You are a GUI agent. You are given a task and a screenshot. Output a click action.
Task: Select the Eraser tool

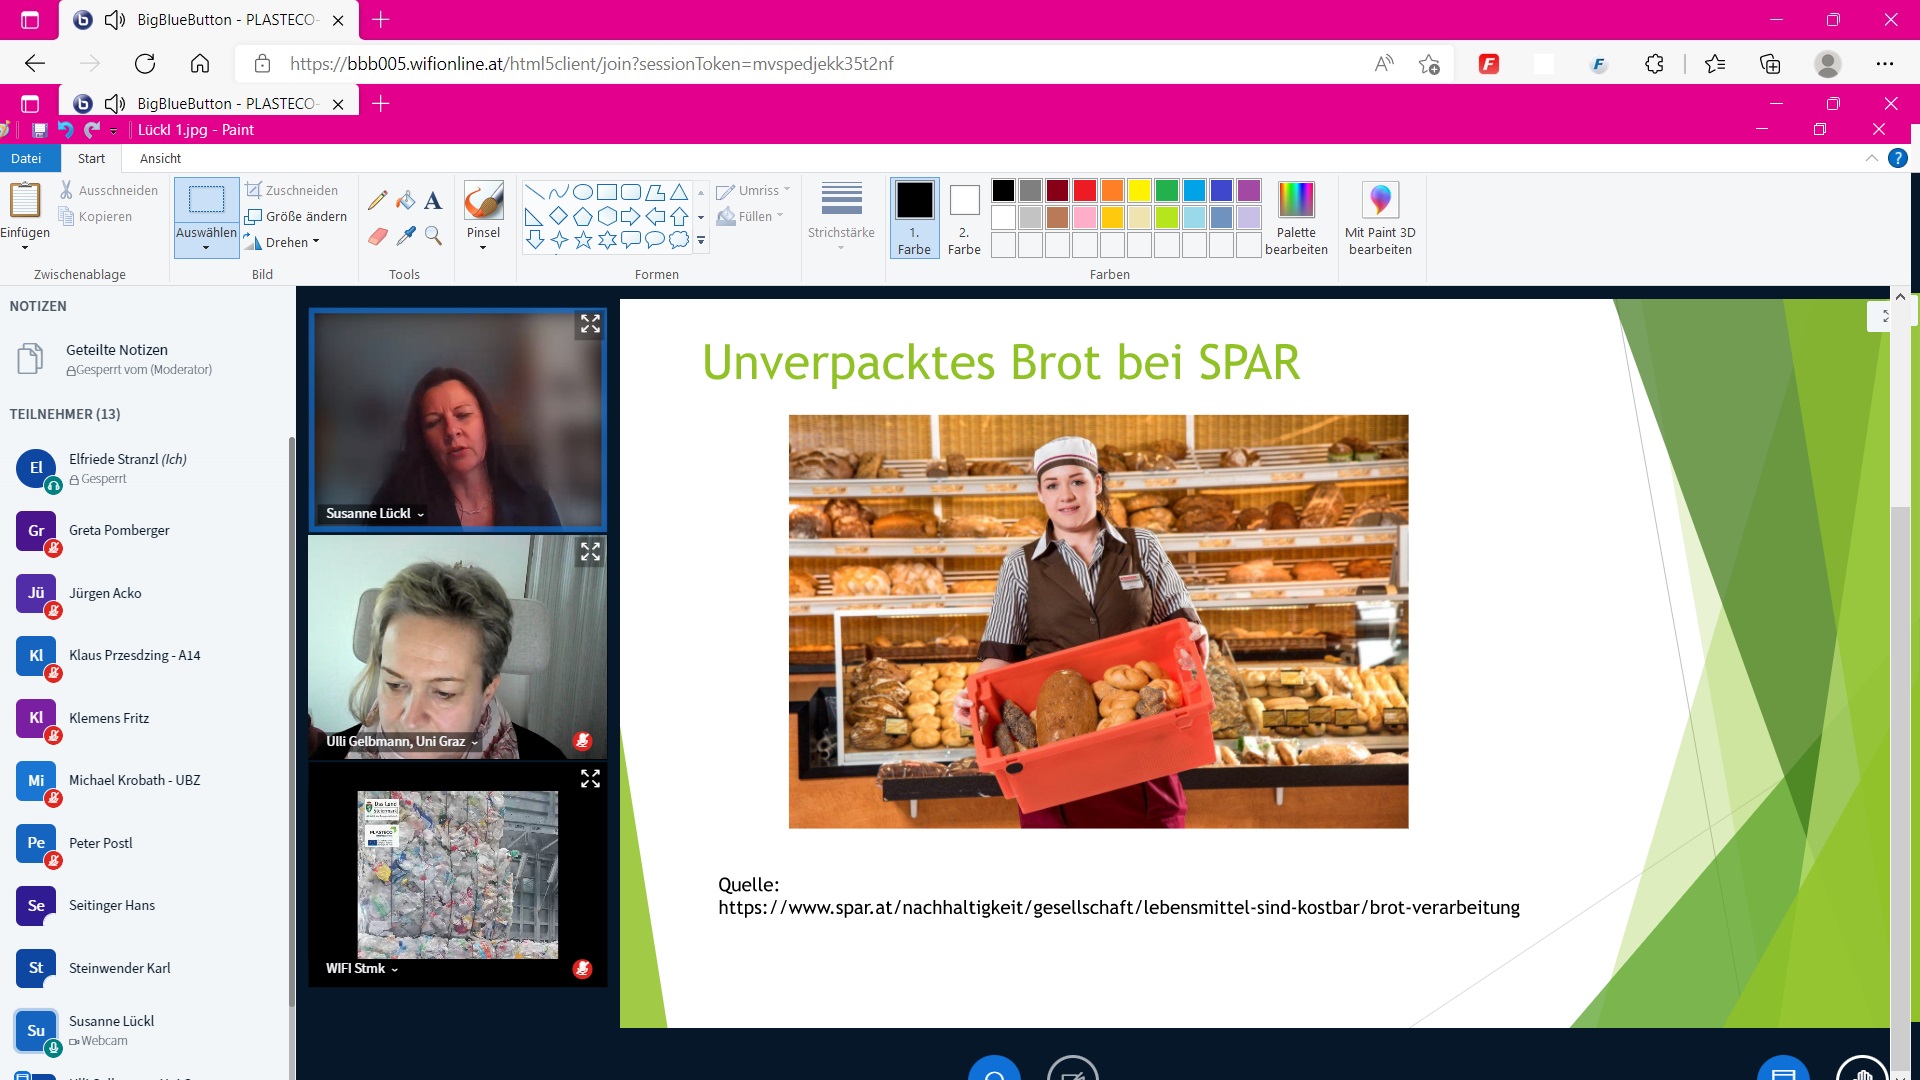click(x=377, y=236)
